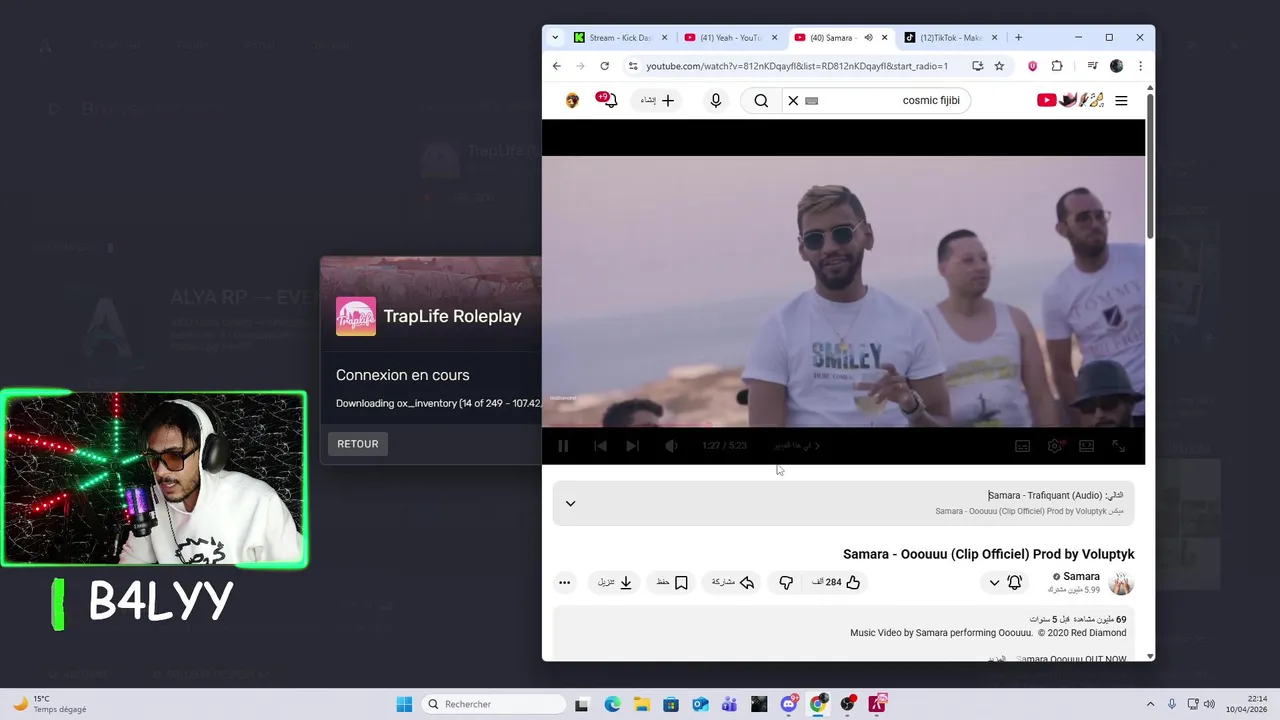Reload the YouTube page

pos(604,66)
